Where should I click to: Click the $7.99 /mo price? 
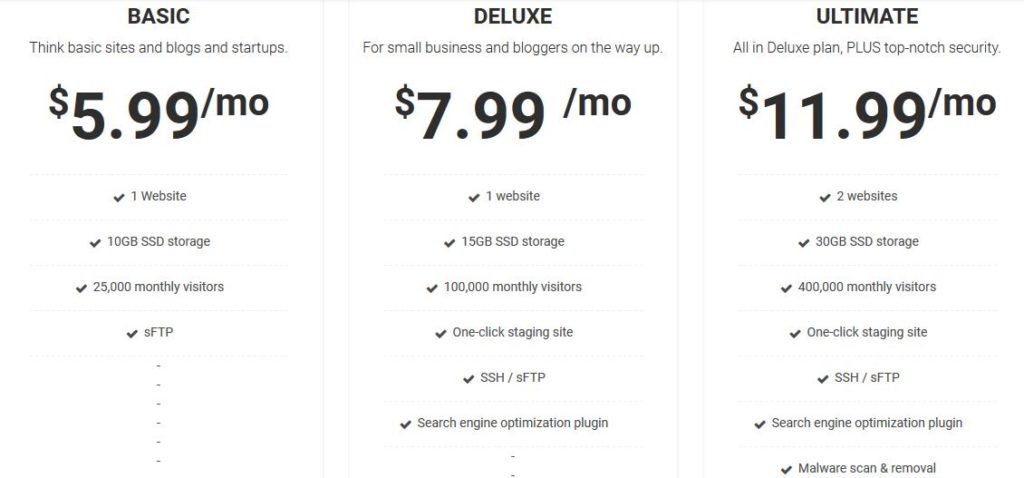(513, 113)
